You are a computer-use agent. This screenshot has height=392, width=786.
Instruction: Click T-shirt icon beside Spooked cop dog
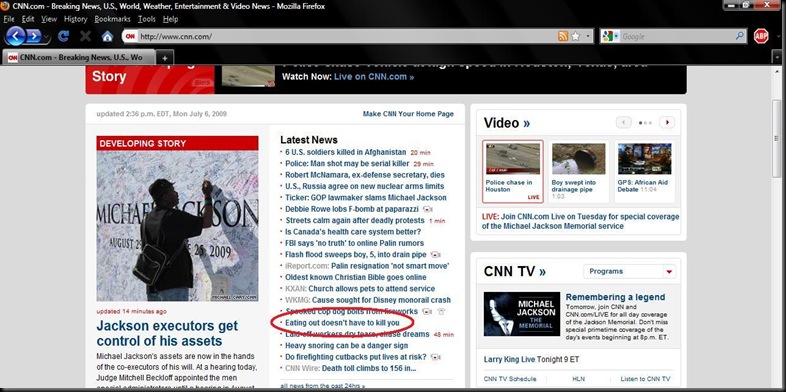[441, 312]
